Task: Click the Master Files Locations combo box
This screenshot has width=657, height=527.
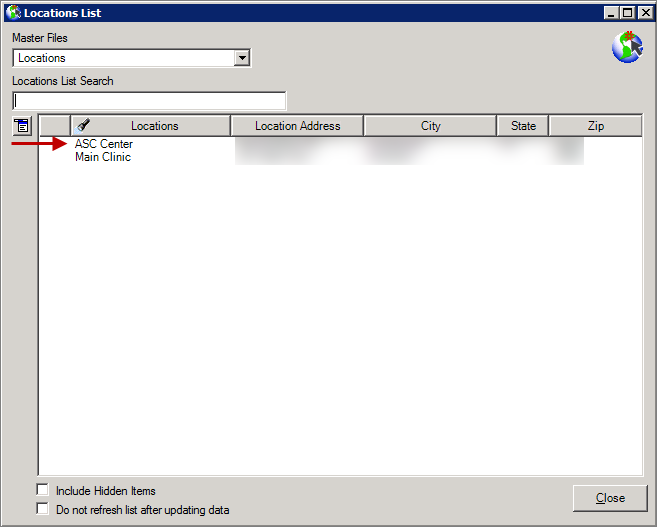Action: click(132, 58)
